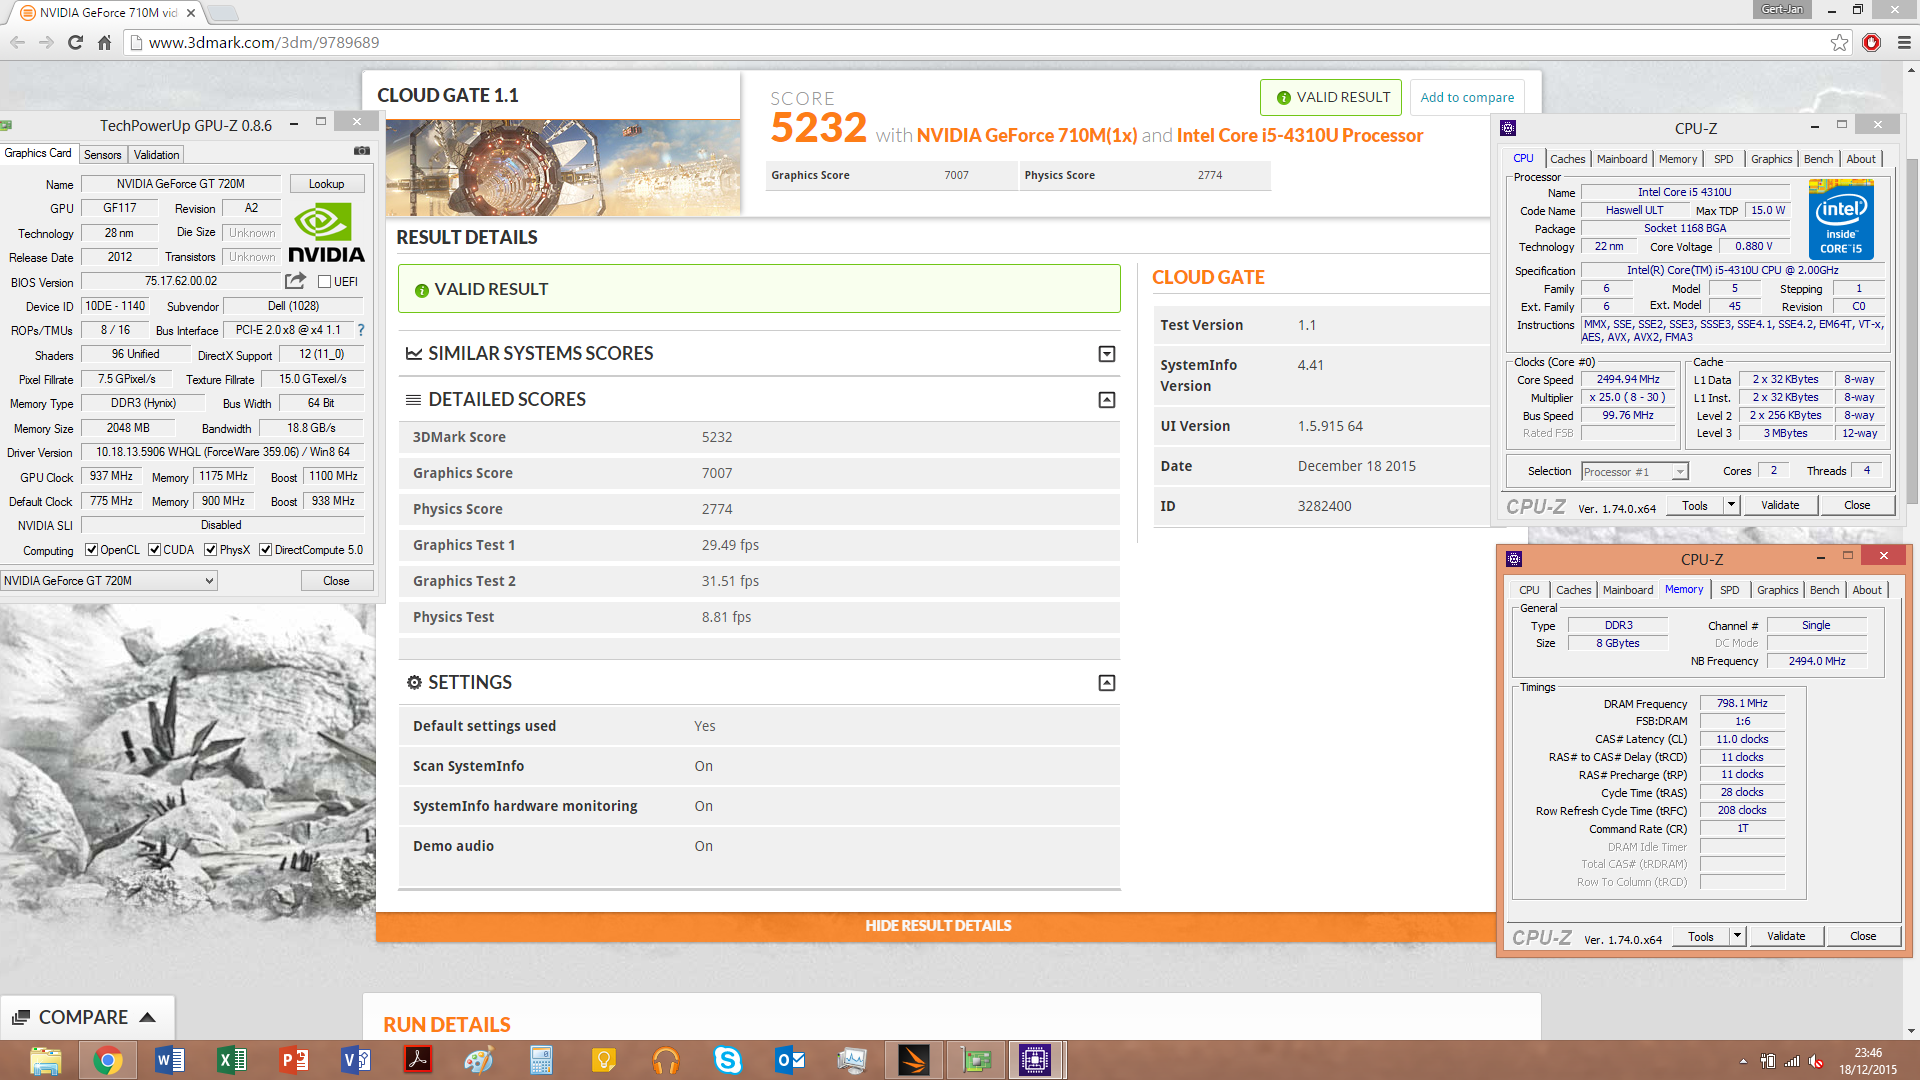Open PowerPoint from the taskbar
Screen dimensions: 1920x1080
(x=294, y=1060)
